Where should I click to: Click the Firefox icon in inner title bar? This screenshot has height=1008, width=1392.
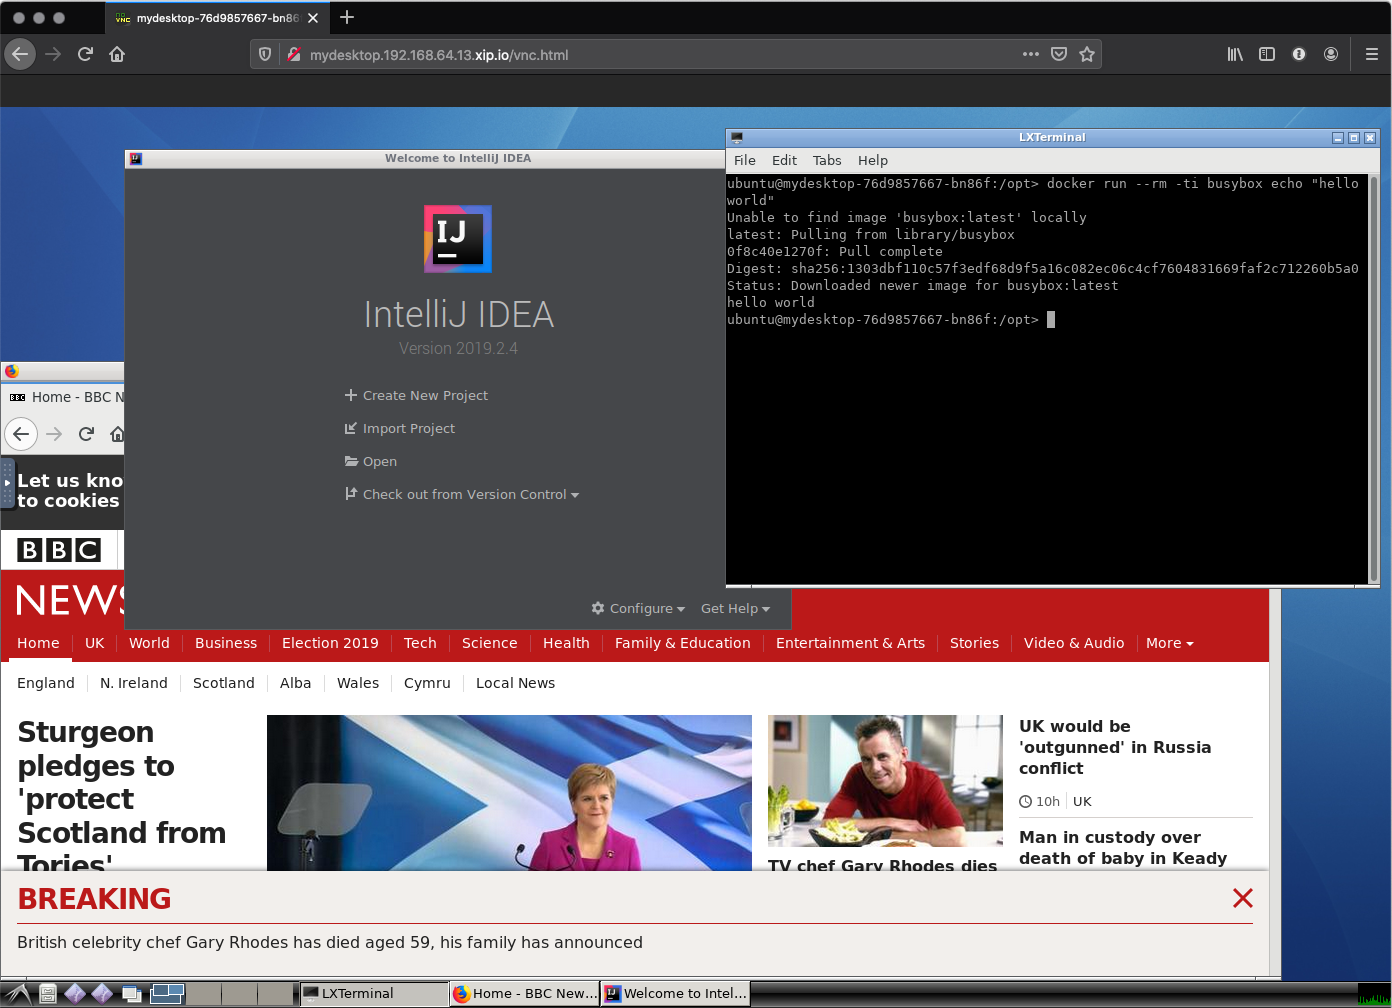tap(12, 371)
